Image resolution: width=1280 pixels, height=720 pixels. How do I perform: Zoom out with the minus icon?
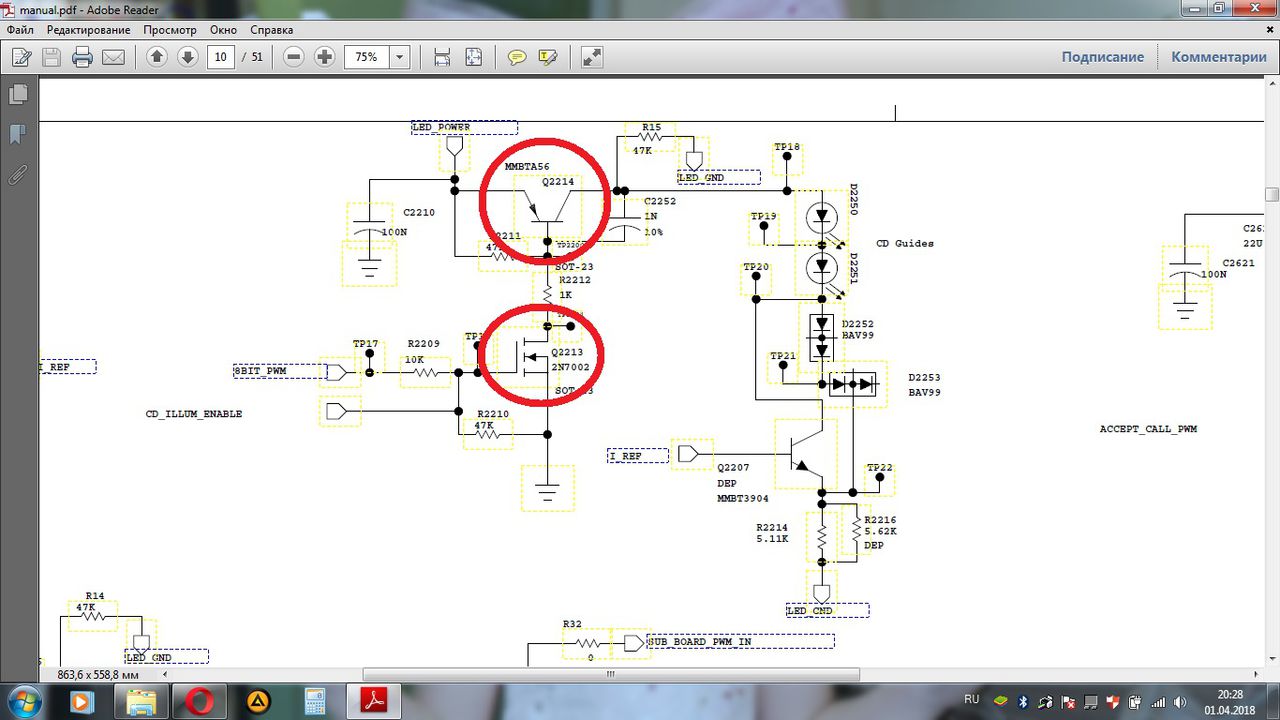point(294,57)
